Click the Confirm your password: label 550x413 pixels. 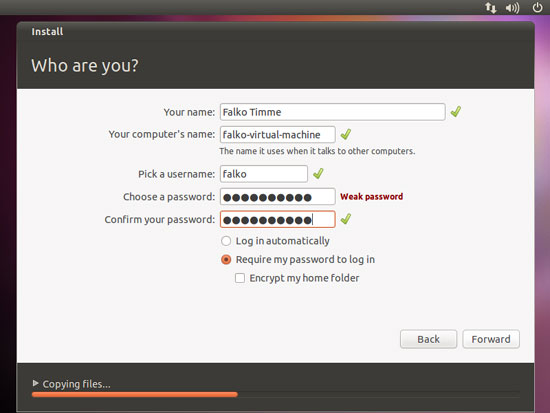(x=160, y=220)
